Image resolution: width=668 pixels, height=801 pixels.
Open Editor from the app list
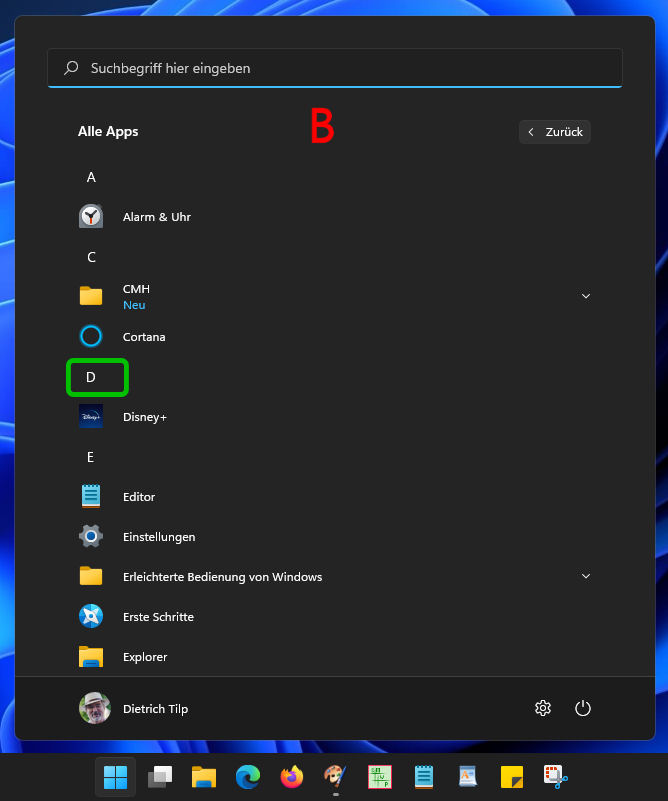[138, 497]
